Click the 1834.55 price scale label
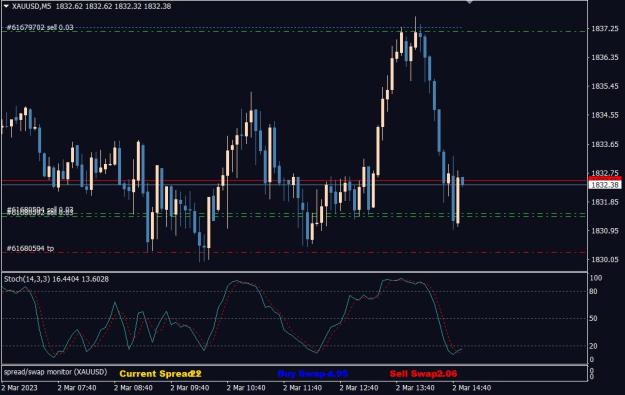 pyautogui.click(x=605, y=115)
